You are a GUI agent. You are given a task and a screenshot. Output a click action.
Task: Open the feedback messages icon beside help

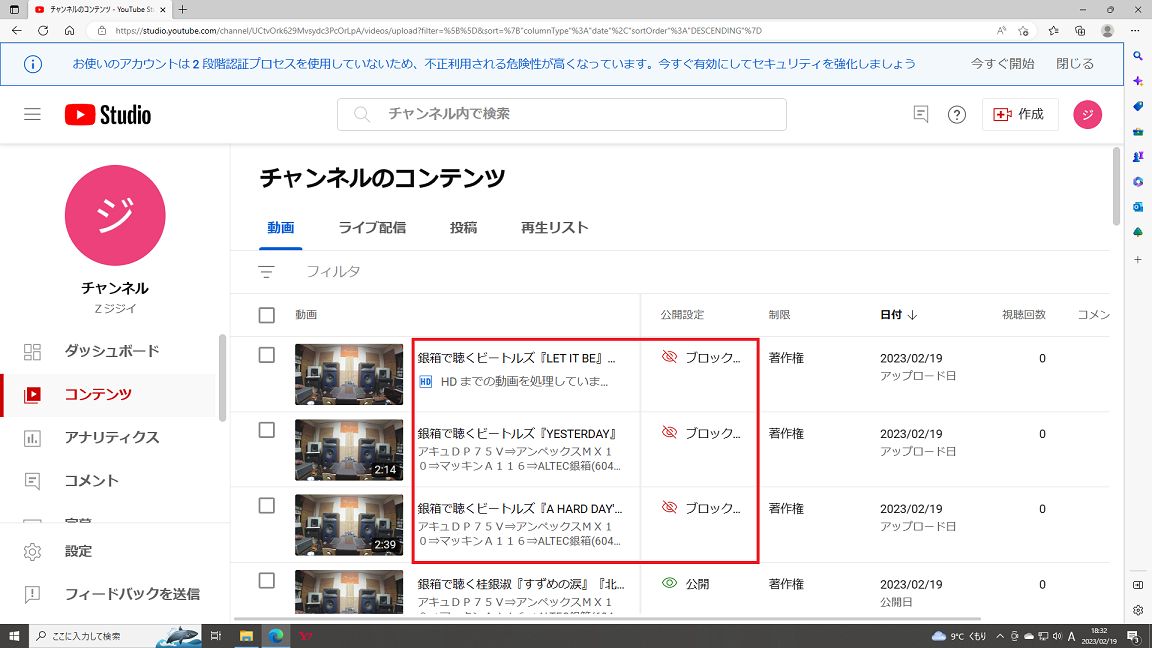921,114
